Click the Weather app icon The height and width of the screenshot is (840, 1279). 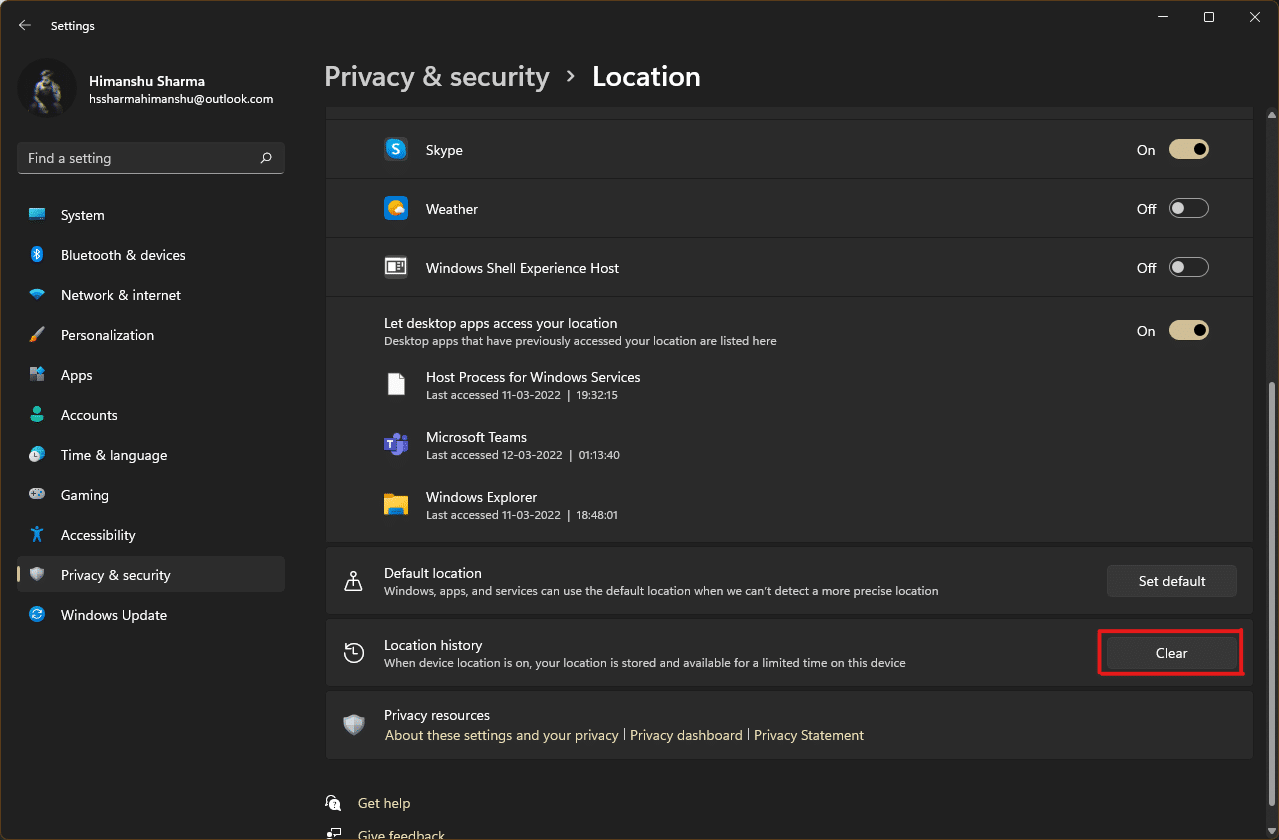396,208
